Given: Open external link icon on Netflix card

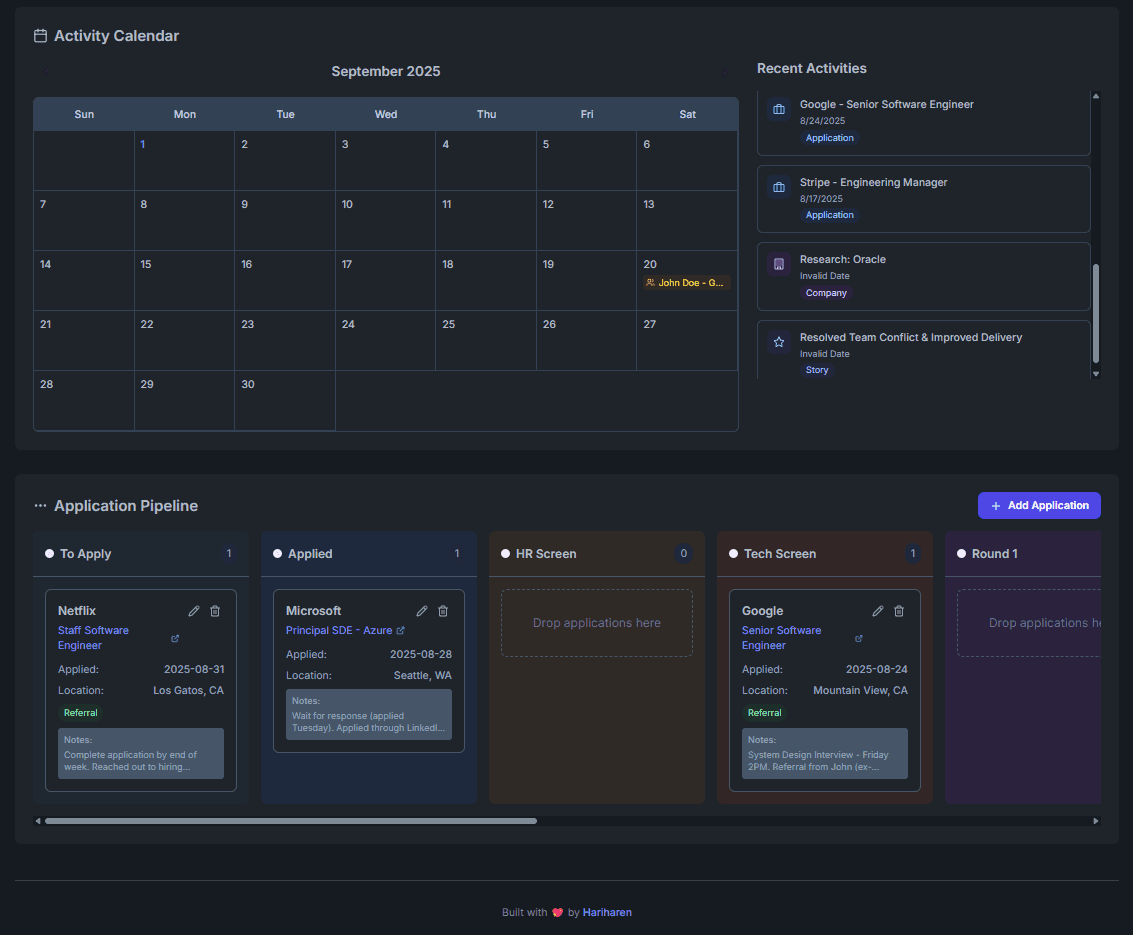Looking at the screenshot, I should [x=175, y=638].
